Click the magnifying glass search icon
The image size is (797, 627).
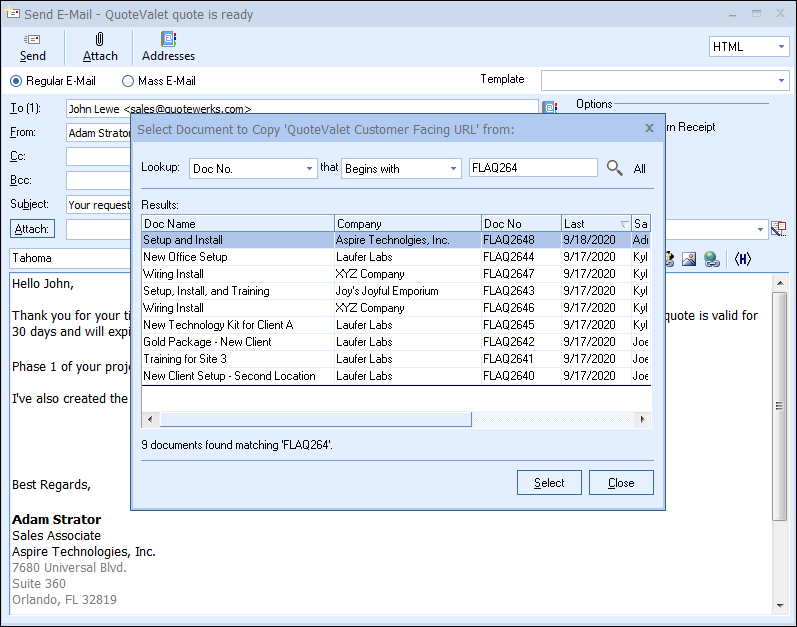(x=615, y=168)
